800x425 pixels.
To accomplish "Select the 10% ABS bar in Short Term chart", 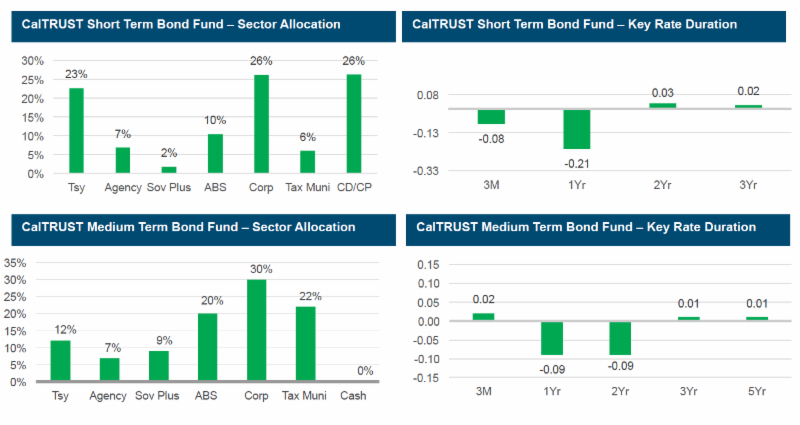I will 215,154.
